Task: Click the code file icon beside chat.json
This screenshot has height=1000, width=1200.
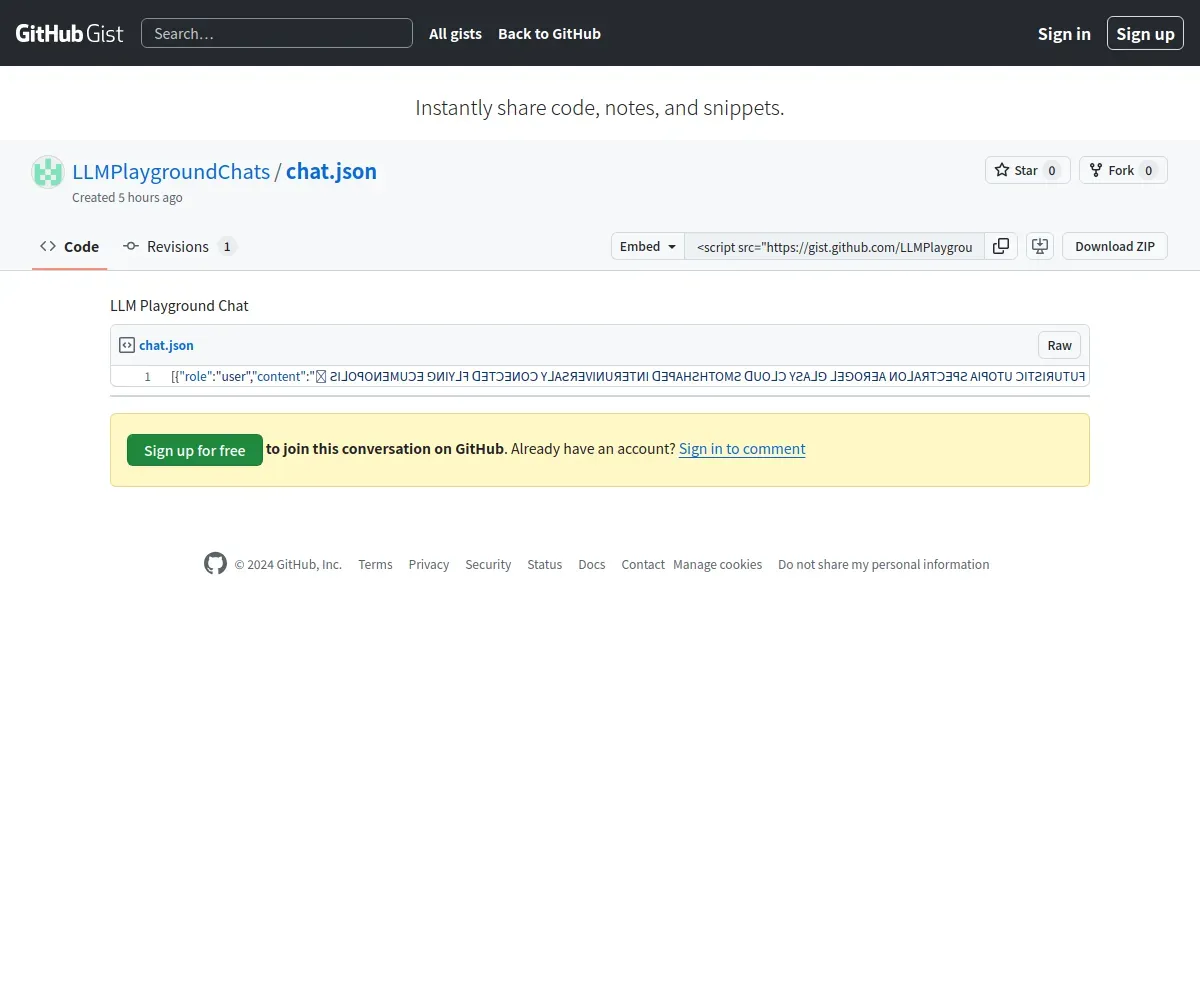Action: pos(127,345)
